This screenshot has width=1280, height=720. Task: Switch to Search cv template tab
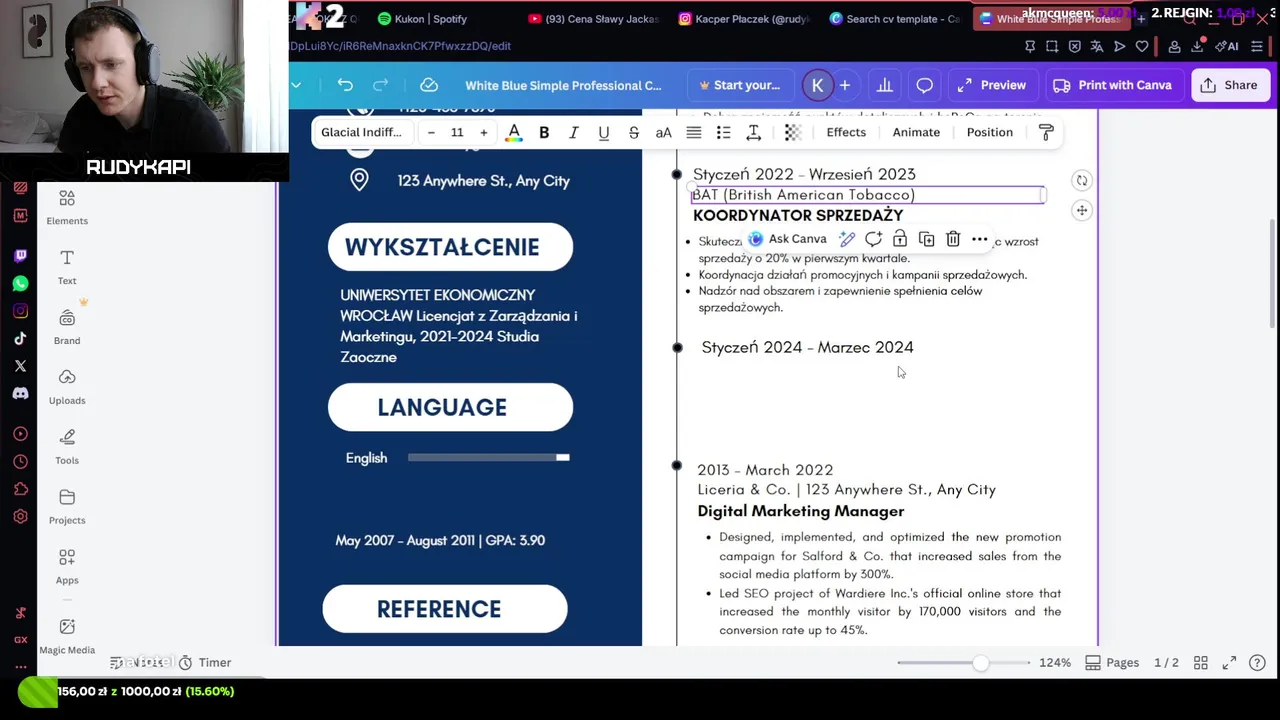pyautogui.click(x=895, y=18)
